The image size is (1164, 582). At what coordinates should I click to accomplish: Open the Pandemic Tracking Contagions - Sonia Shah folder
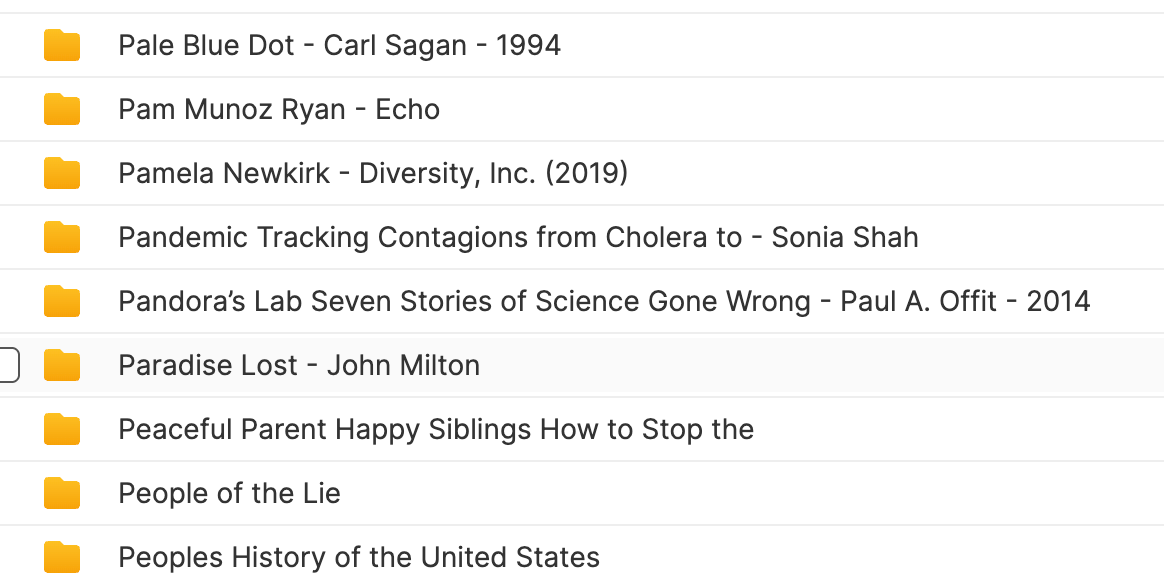[x=518, y=237]
